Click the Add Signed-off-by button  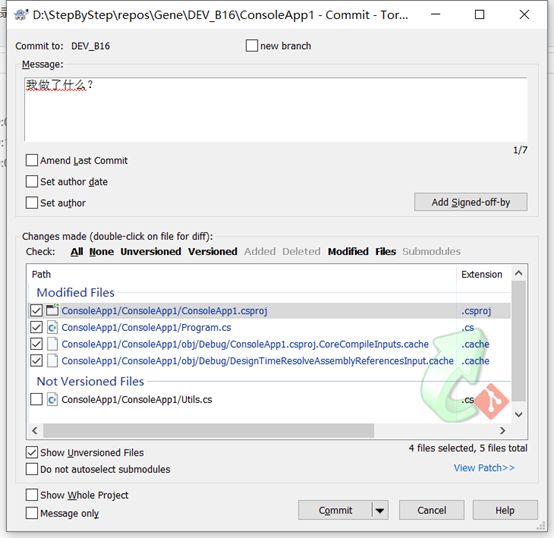click(471, 202)
